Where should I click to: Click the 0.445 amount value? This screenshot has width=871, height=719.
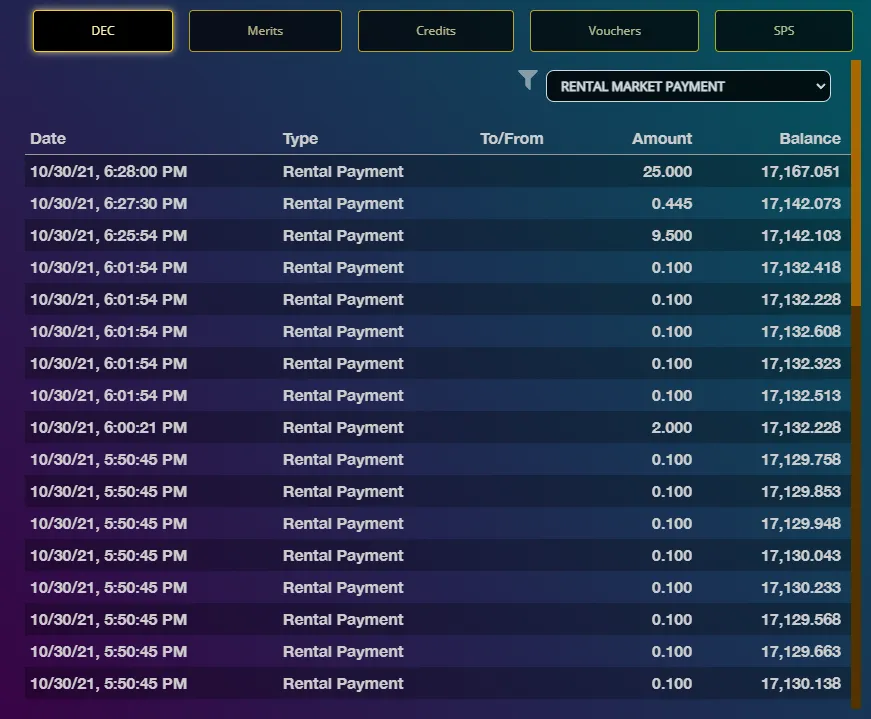coord(672,204)
